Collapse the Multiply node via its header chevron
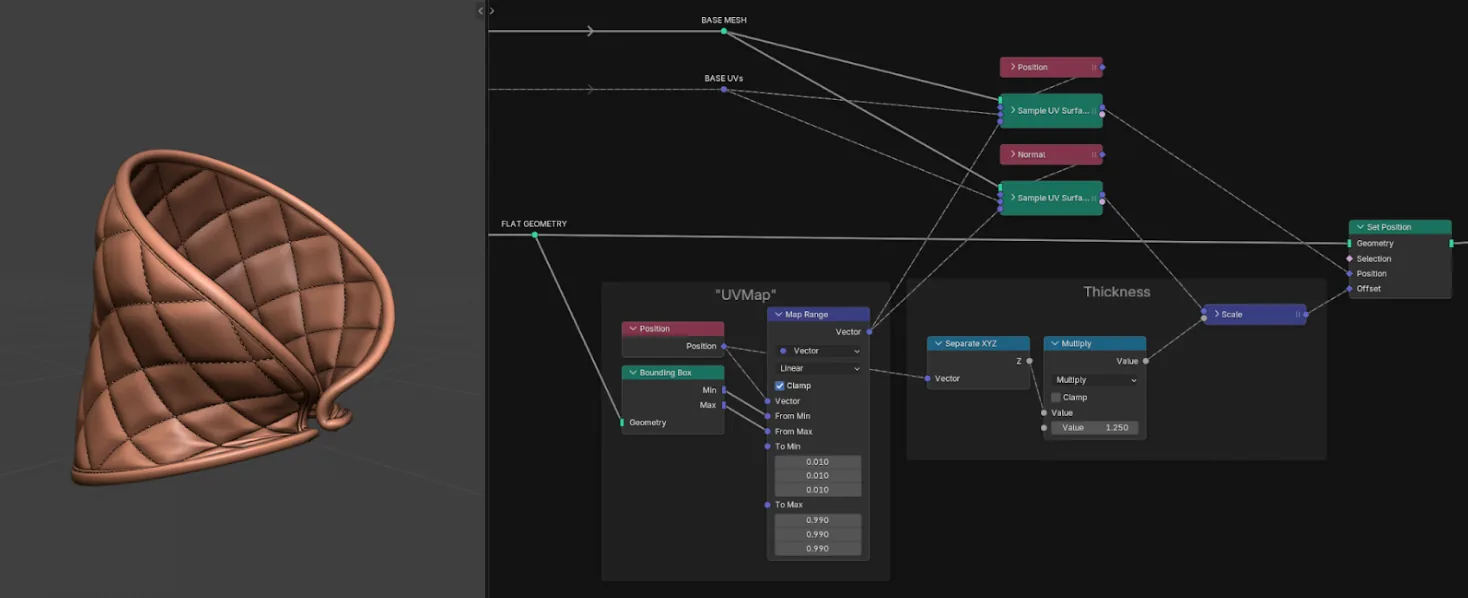This screenshot has width=1468, height=598. pos(1055,343)
